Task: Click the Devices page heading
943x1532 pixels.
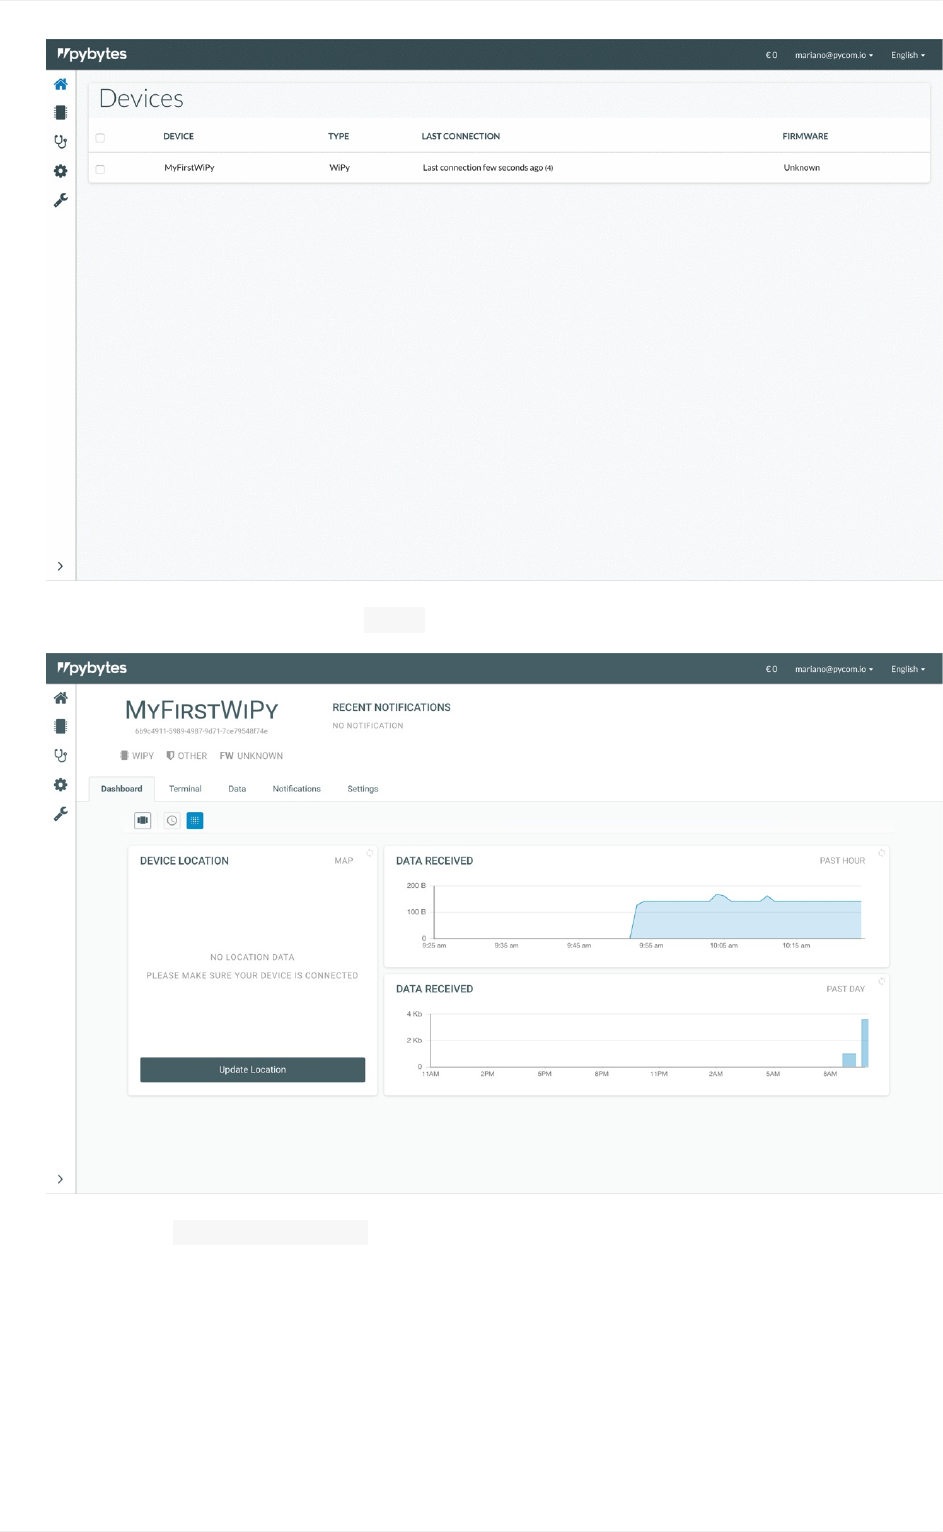Action: 141,99
